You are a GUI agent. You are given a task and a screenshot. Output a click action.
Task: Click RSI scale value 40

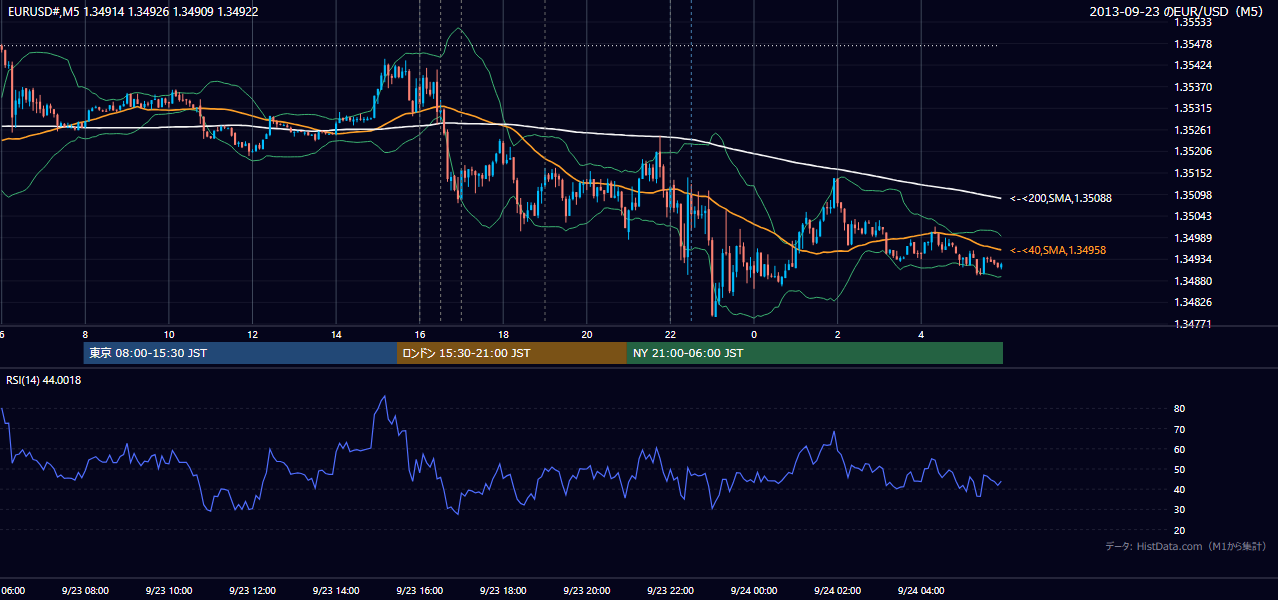(1180, 489)
